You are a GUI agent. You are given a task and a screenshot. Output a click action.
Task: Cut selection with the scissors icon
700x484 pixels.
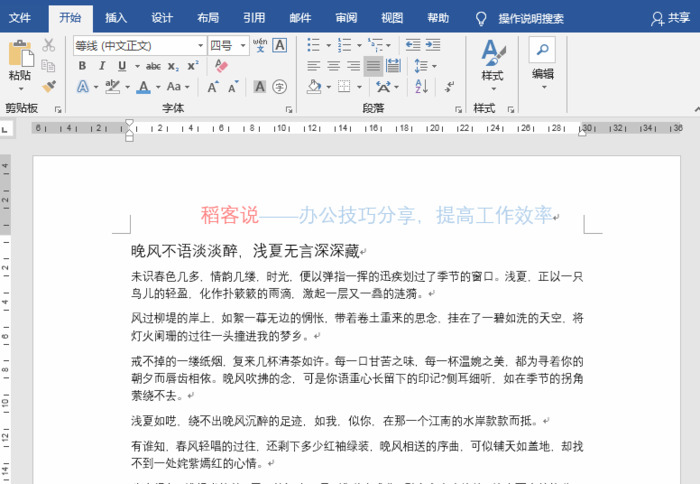coord(49,45)
